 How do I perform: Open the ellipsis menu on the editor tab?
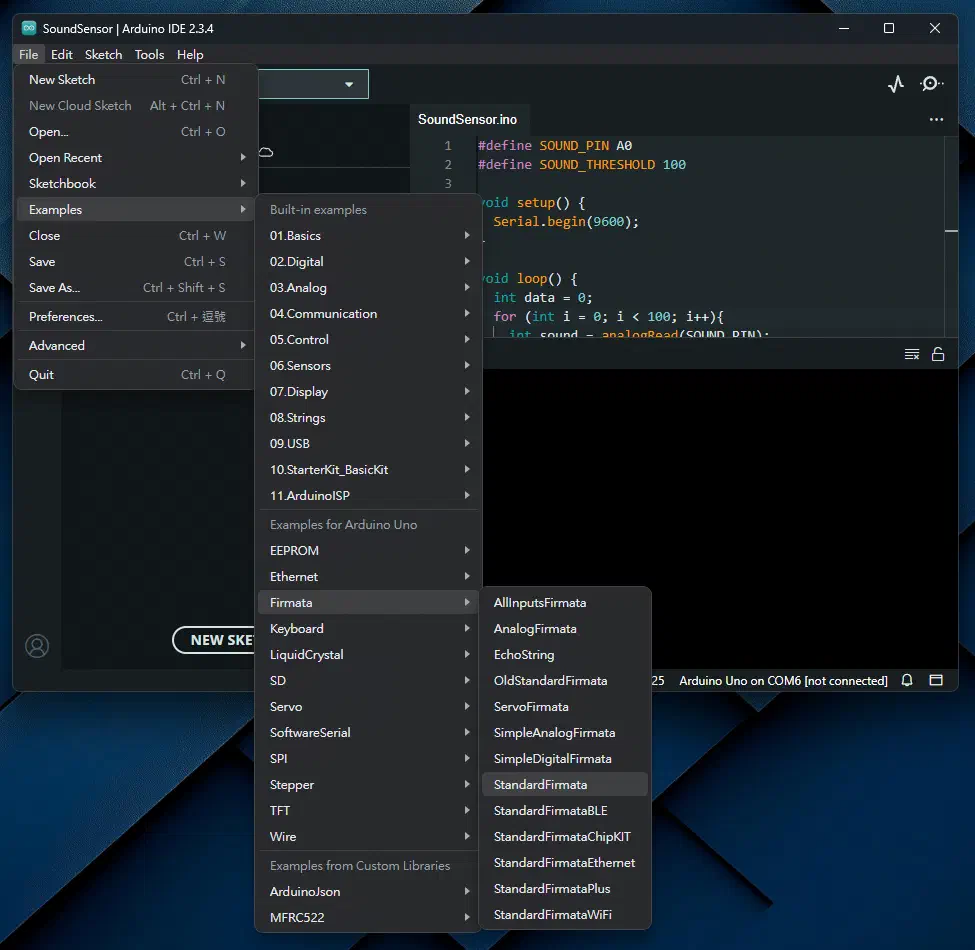[x=936, y=119]
